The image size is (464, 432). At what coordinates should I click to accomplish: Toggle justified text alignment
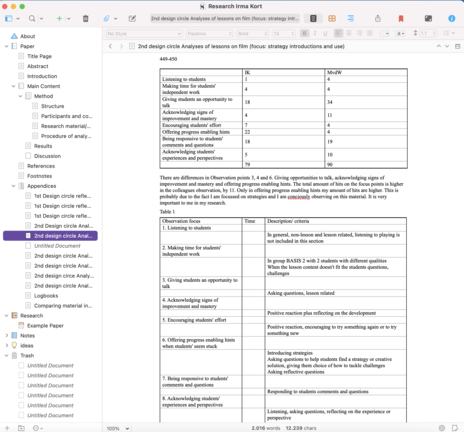tap(370, 33)
